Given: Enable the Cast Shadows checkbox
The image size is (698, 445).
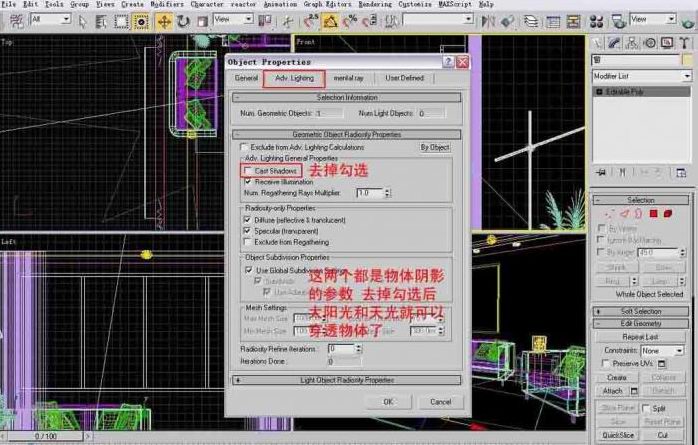Looking at the screenshot, I should [248, 172].
